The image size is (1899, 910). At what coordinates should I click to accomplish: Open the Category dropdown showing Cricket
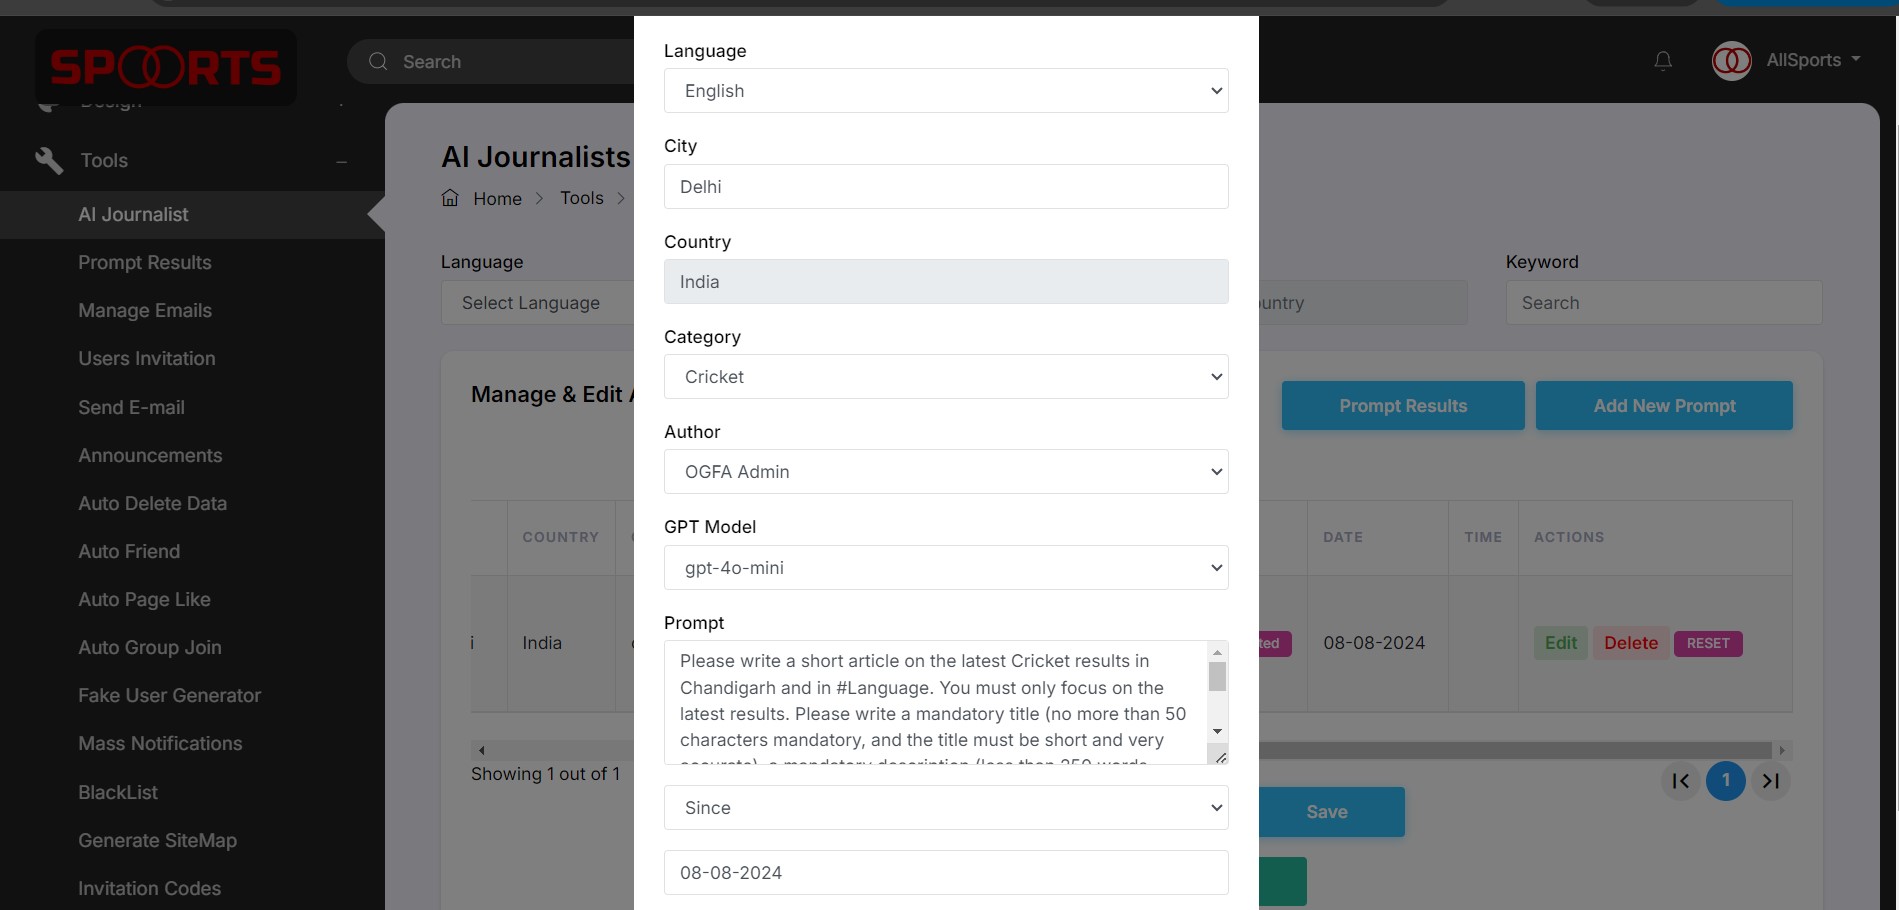[x=945, y=377]
